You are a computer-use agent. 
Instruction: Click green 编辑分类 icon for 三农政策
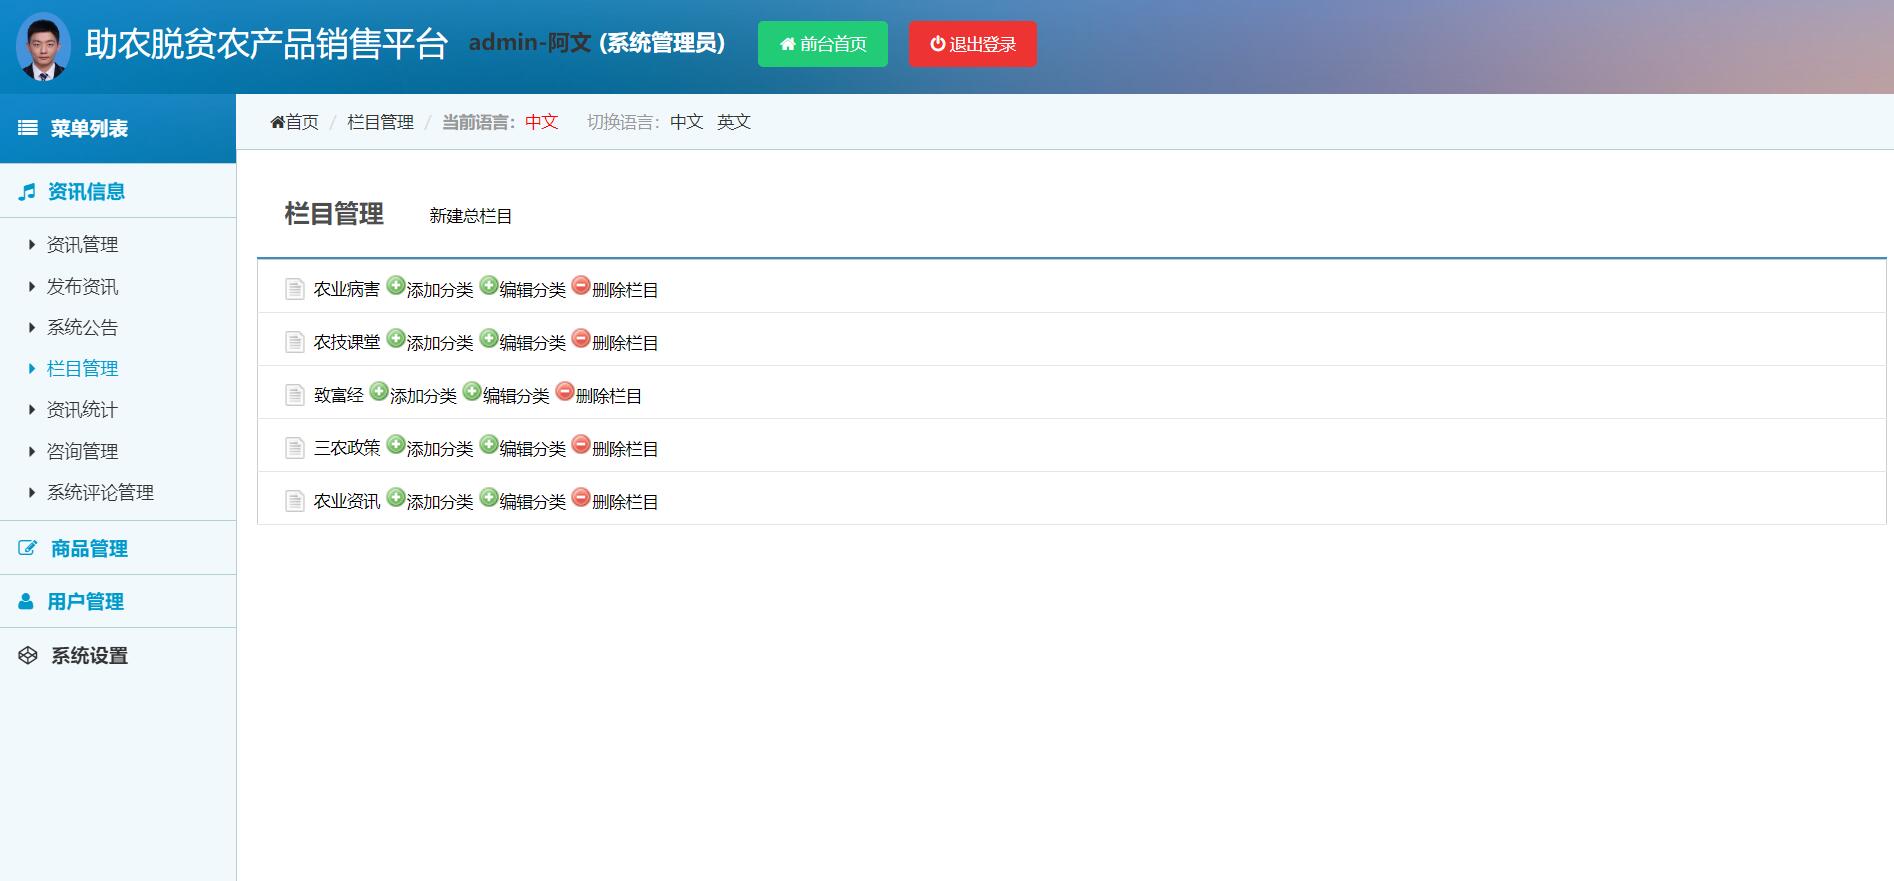pyautogui.click(x=489, y=444)
